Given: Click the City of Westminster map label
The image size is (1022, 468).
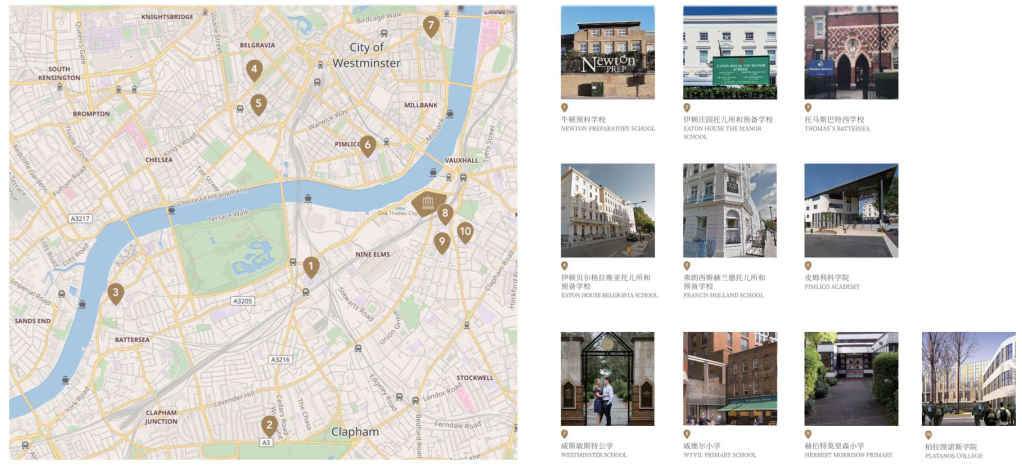Looking at the screenshot, I should point(366,55).
